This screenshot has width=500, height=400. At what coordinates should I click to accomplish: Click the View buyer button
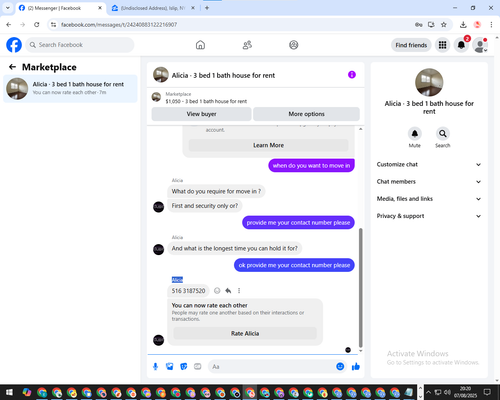pos(201,114)
